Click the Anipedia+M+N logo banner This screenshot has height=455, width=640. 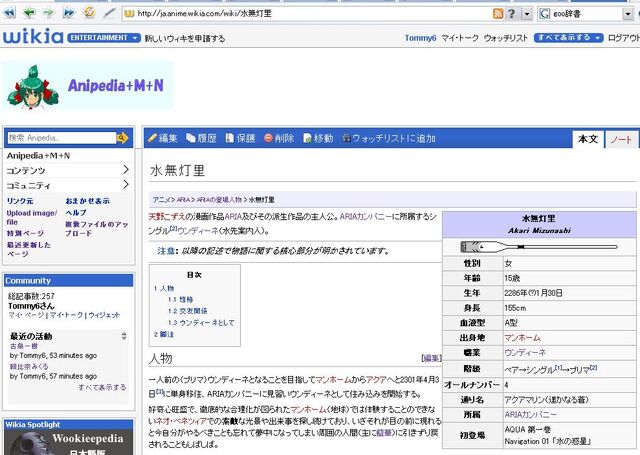click(x=88, y=85)
